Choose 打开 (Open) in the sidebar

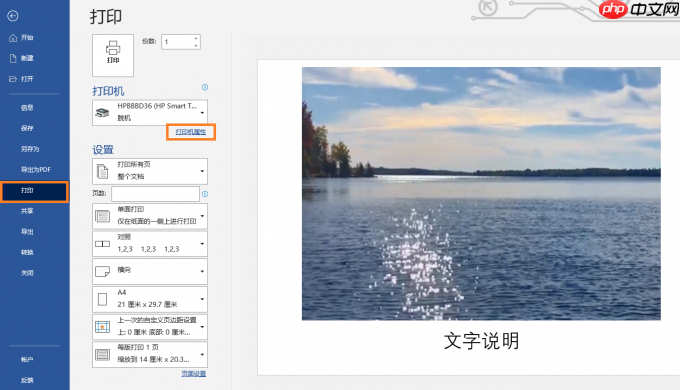(21, 79)
